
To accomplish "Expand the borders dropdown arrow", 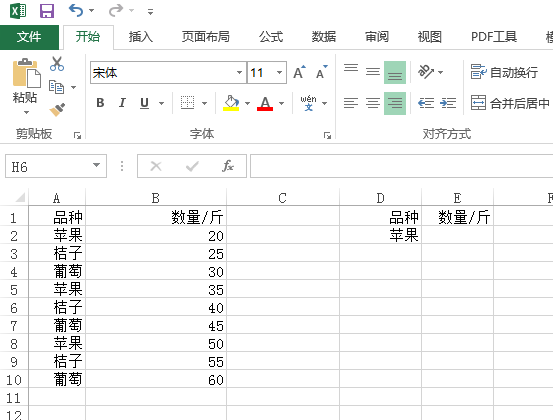I will [205, 103].
